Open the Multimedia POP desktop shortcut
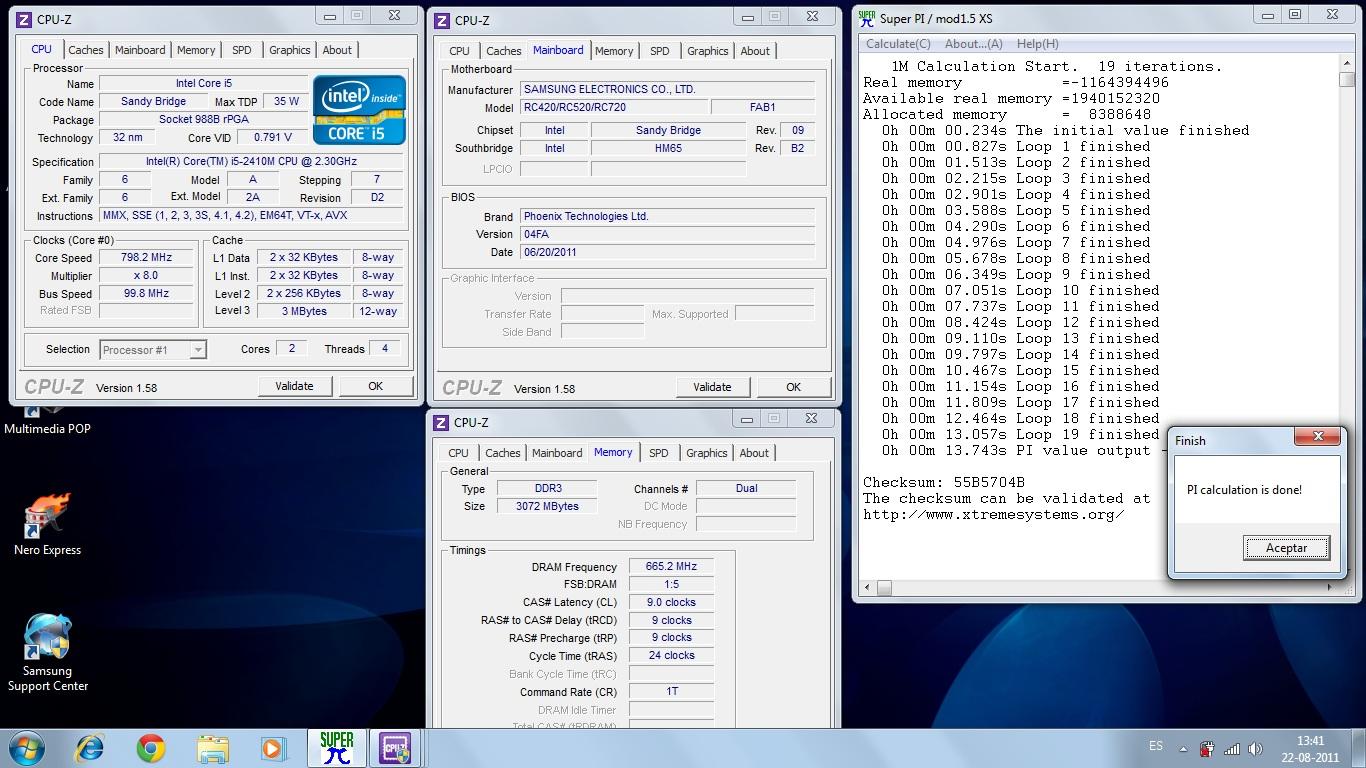 coord(47,420)
